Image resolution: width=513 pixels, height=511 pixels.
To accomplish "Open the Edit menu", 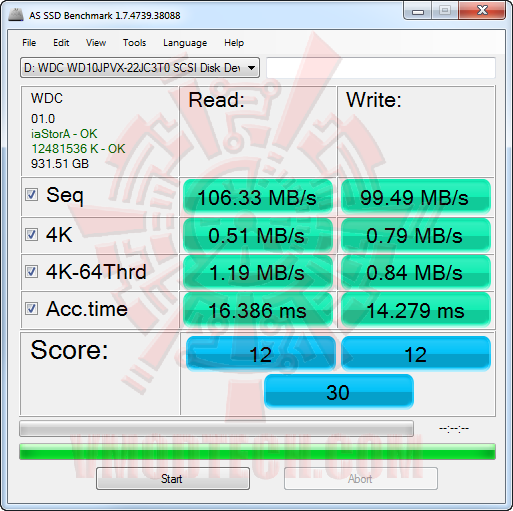I will click(61, 43).
